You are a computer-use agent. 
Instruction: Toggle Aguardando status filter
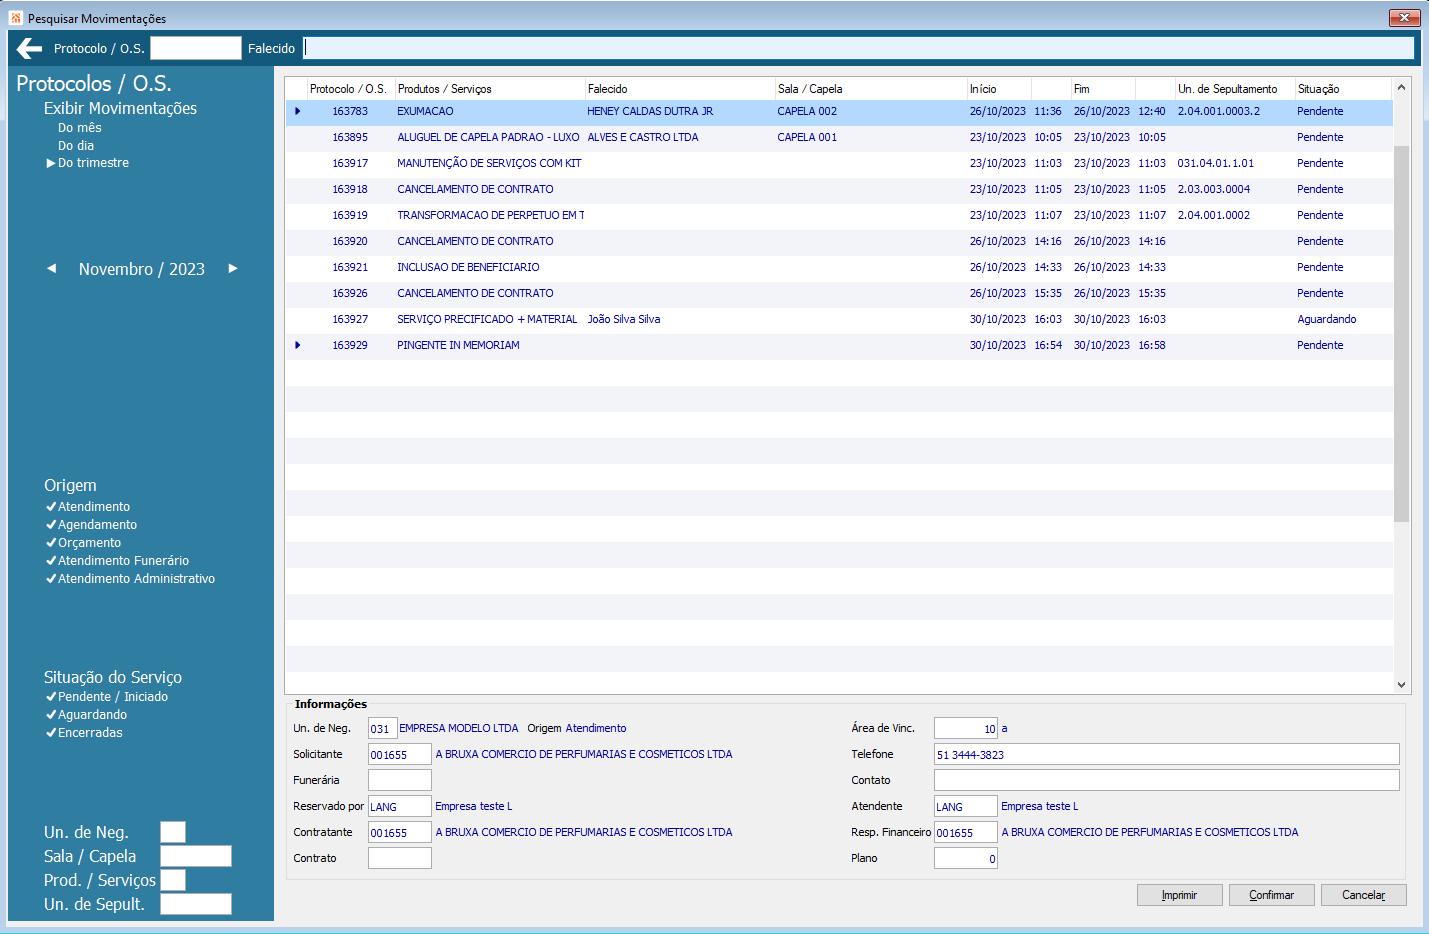tap(86, 715)
